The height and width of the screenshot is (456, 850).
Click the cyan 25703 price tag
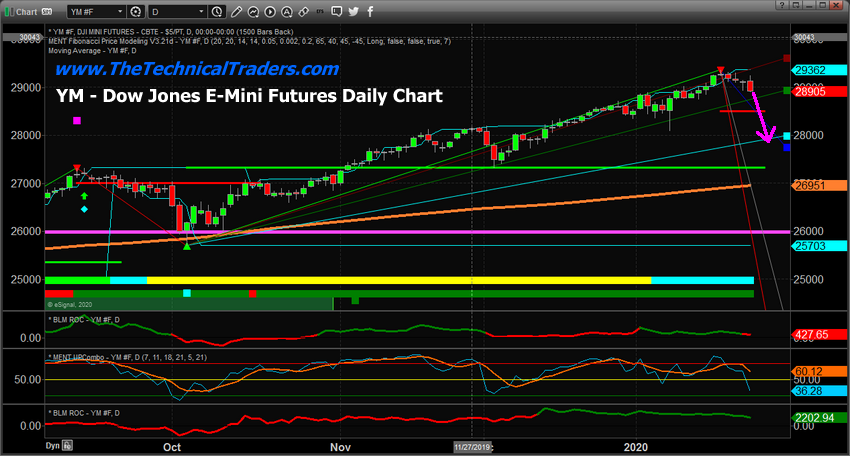(x=819, y=246)
